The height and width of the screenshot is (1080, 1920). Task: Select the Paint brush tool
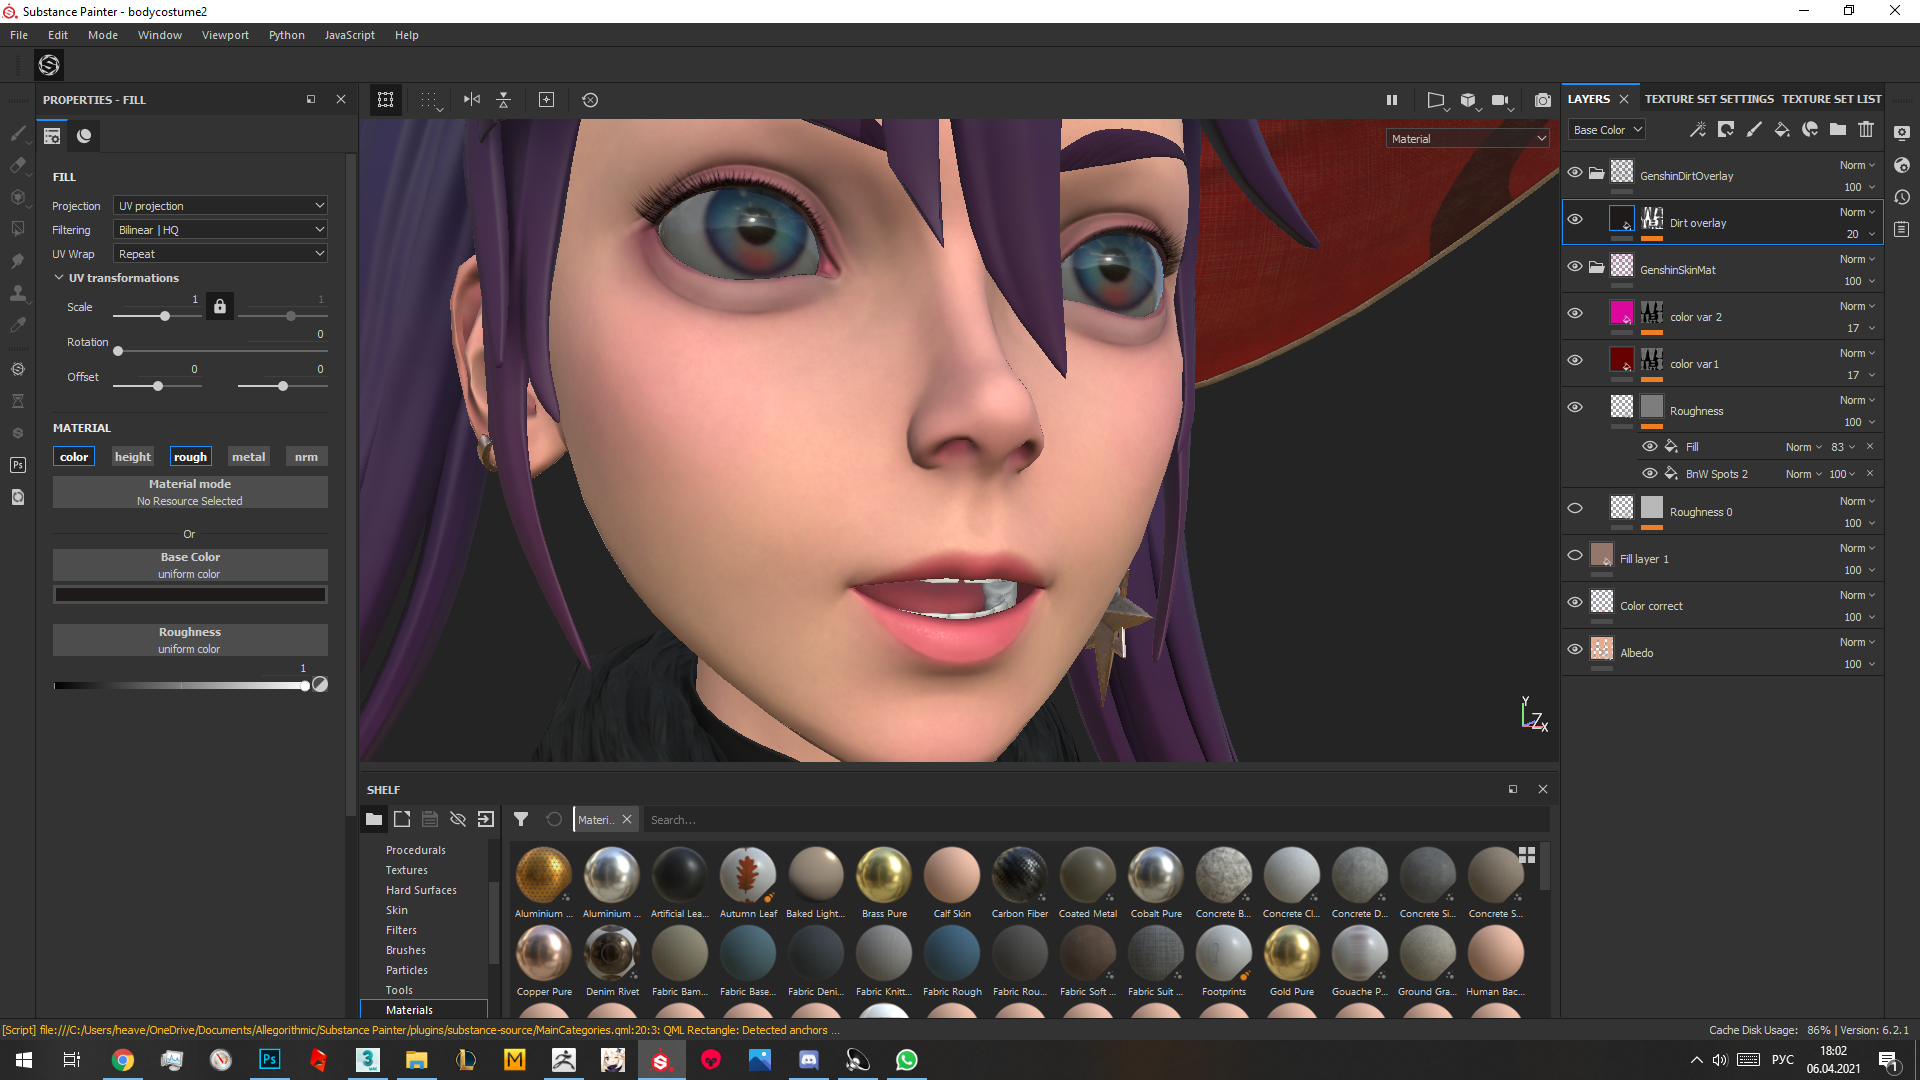[x=18, y=133]
